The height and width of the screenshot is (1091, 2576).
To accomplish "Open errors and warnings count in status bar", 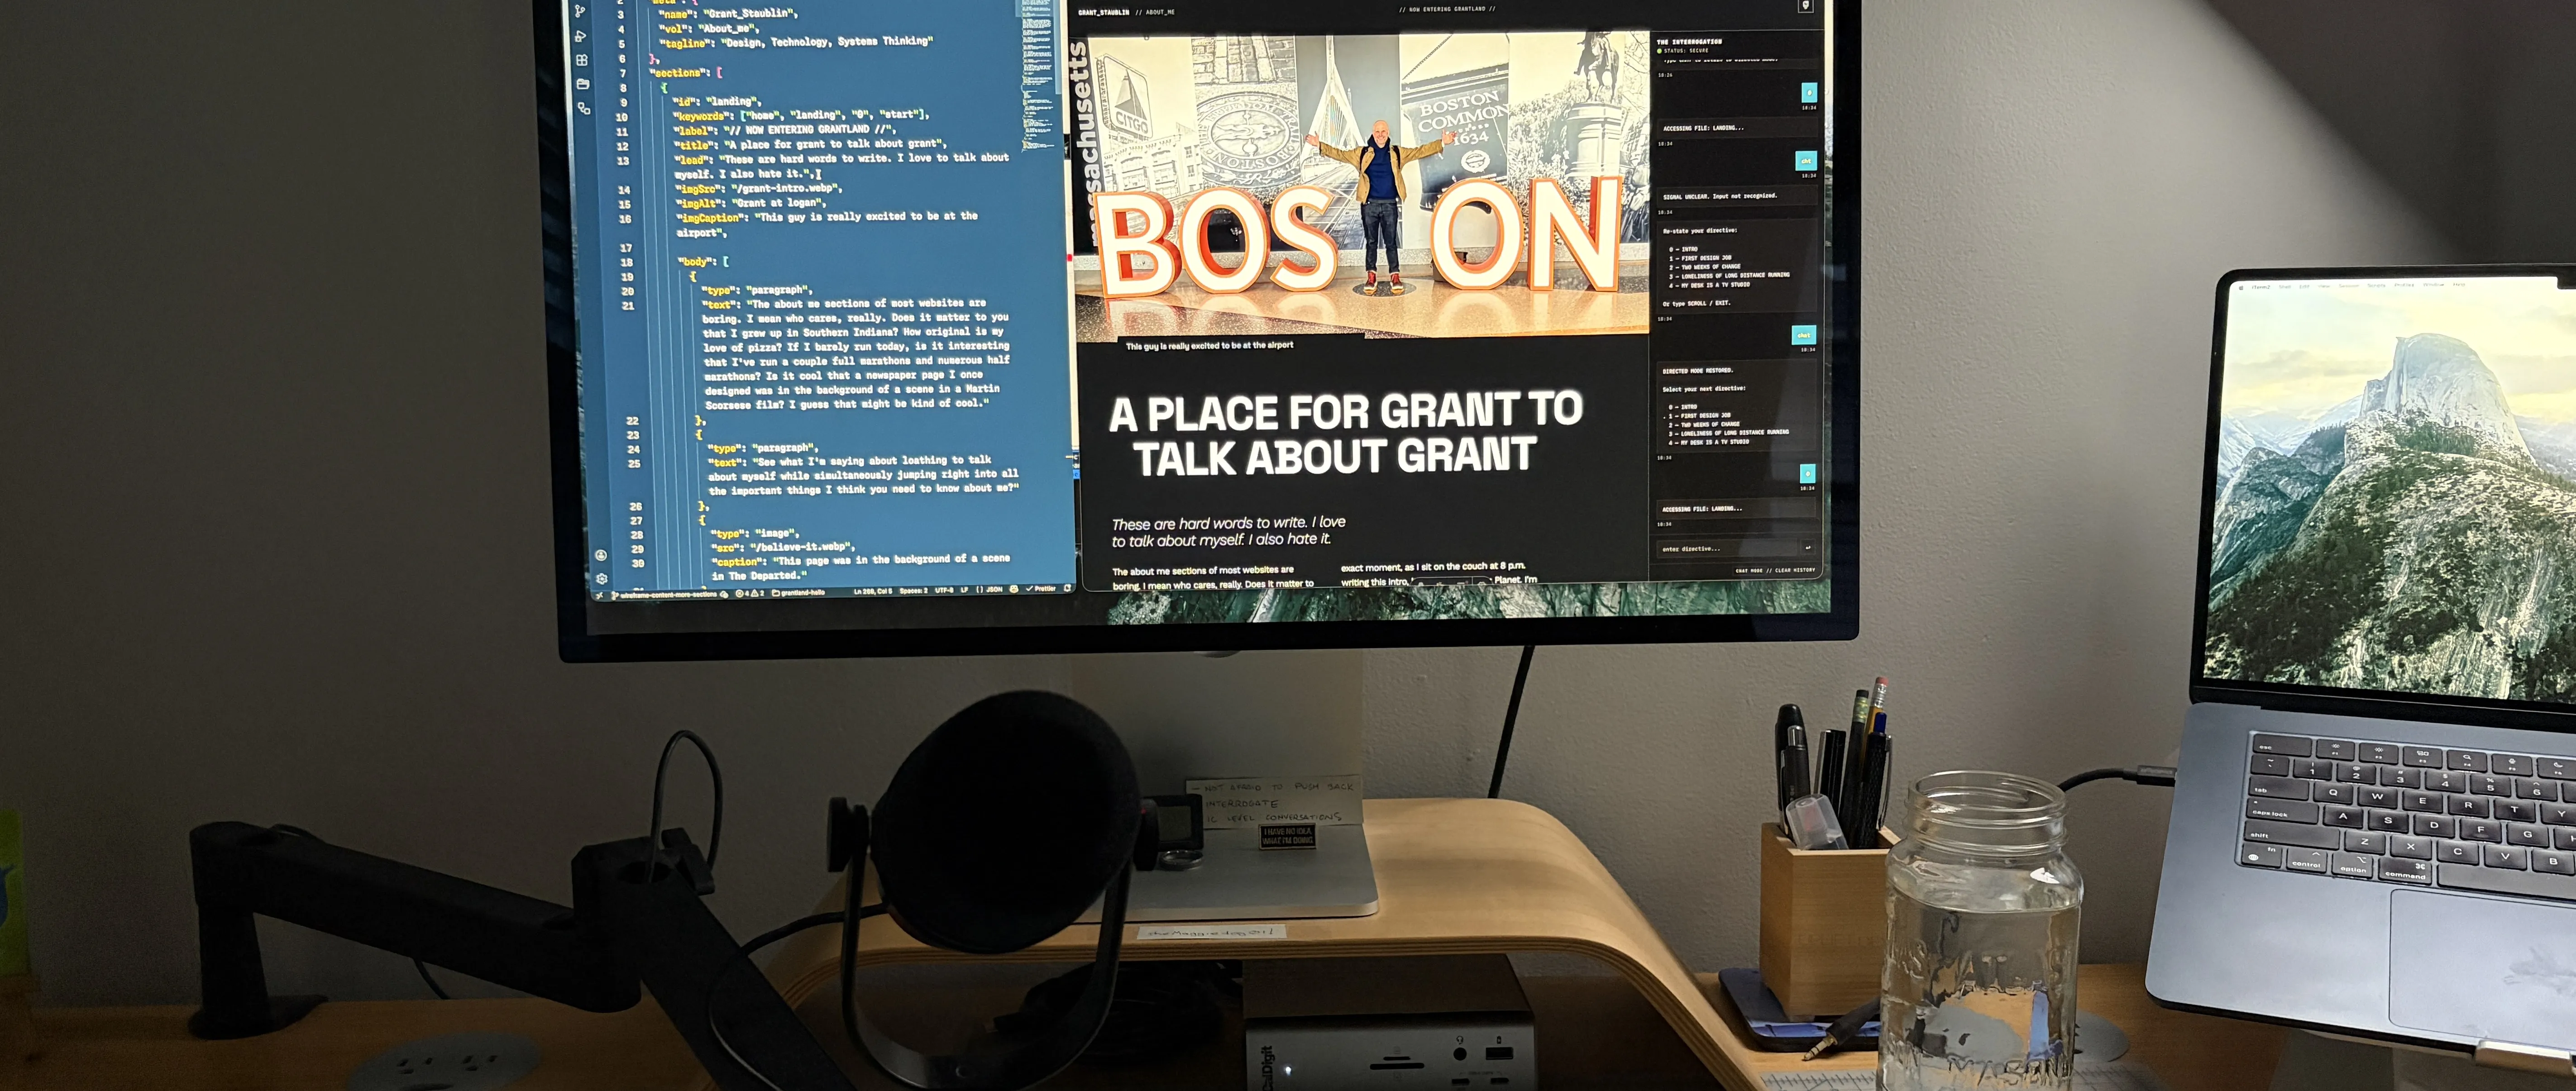I will coord(750,593).
